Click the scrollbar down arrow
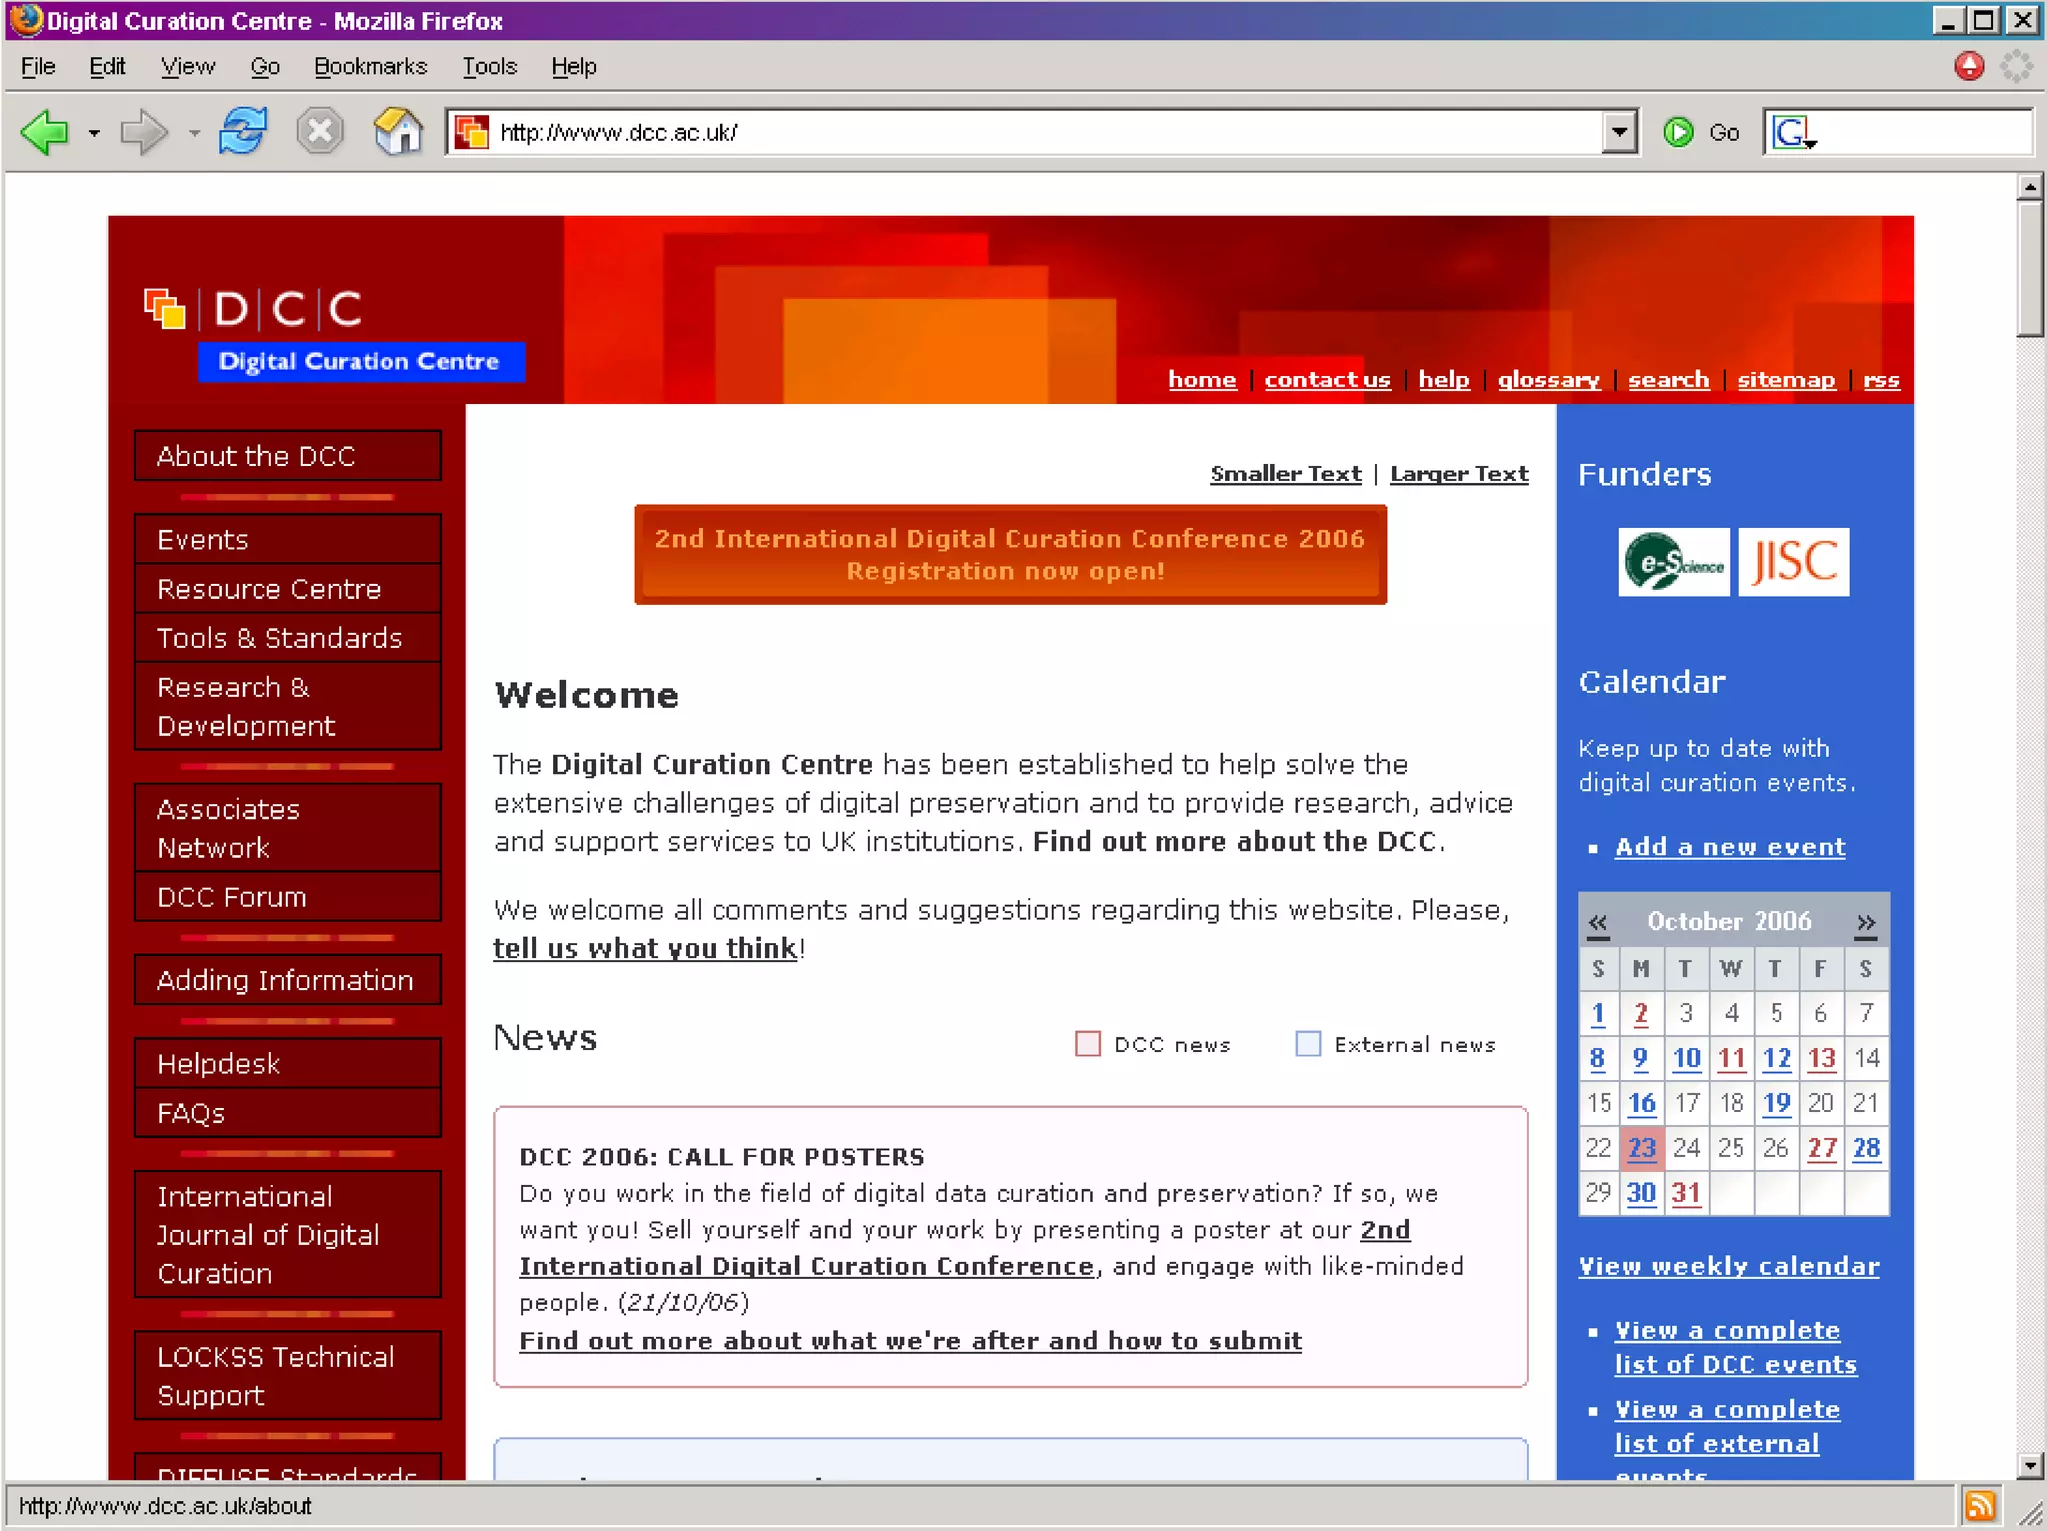Screen dimensions: 2048x1531 (x=2030, y=1467)
